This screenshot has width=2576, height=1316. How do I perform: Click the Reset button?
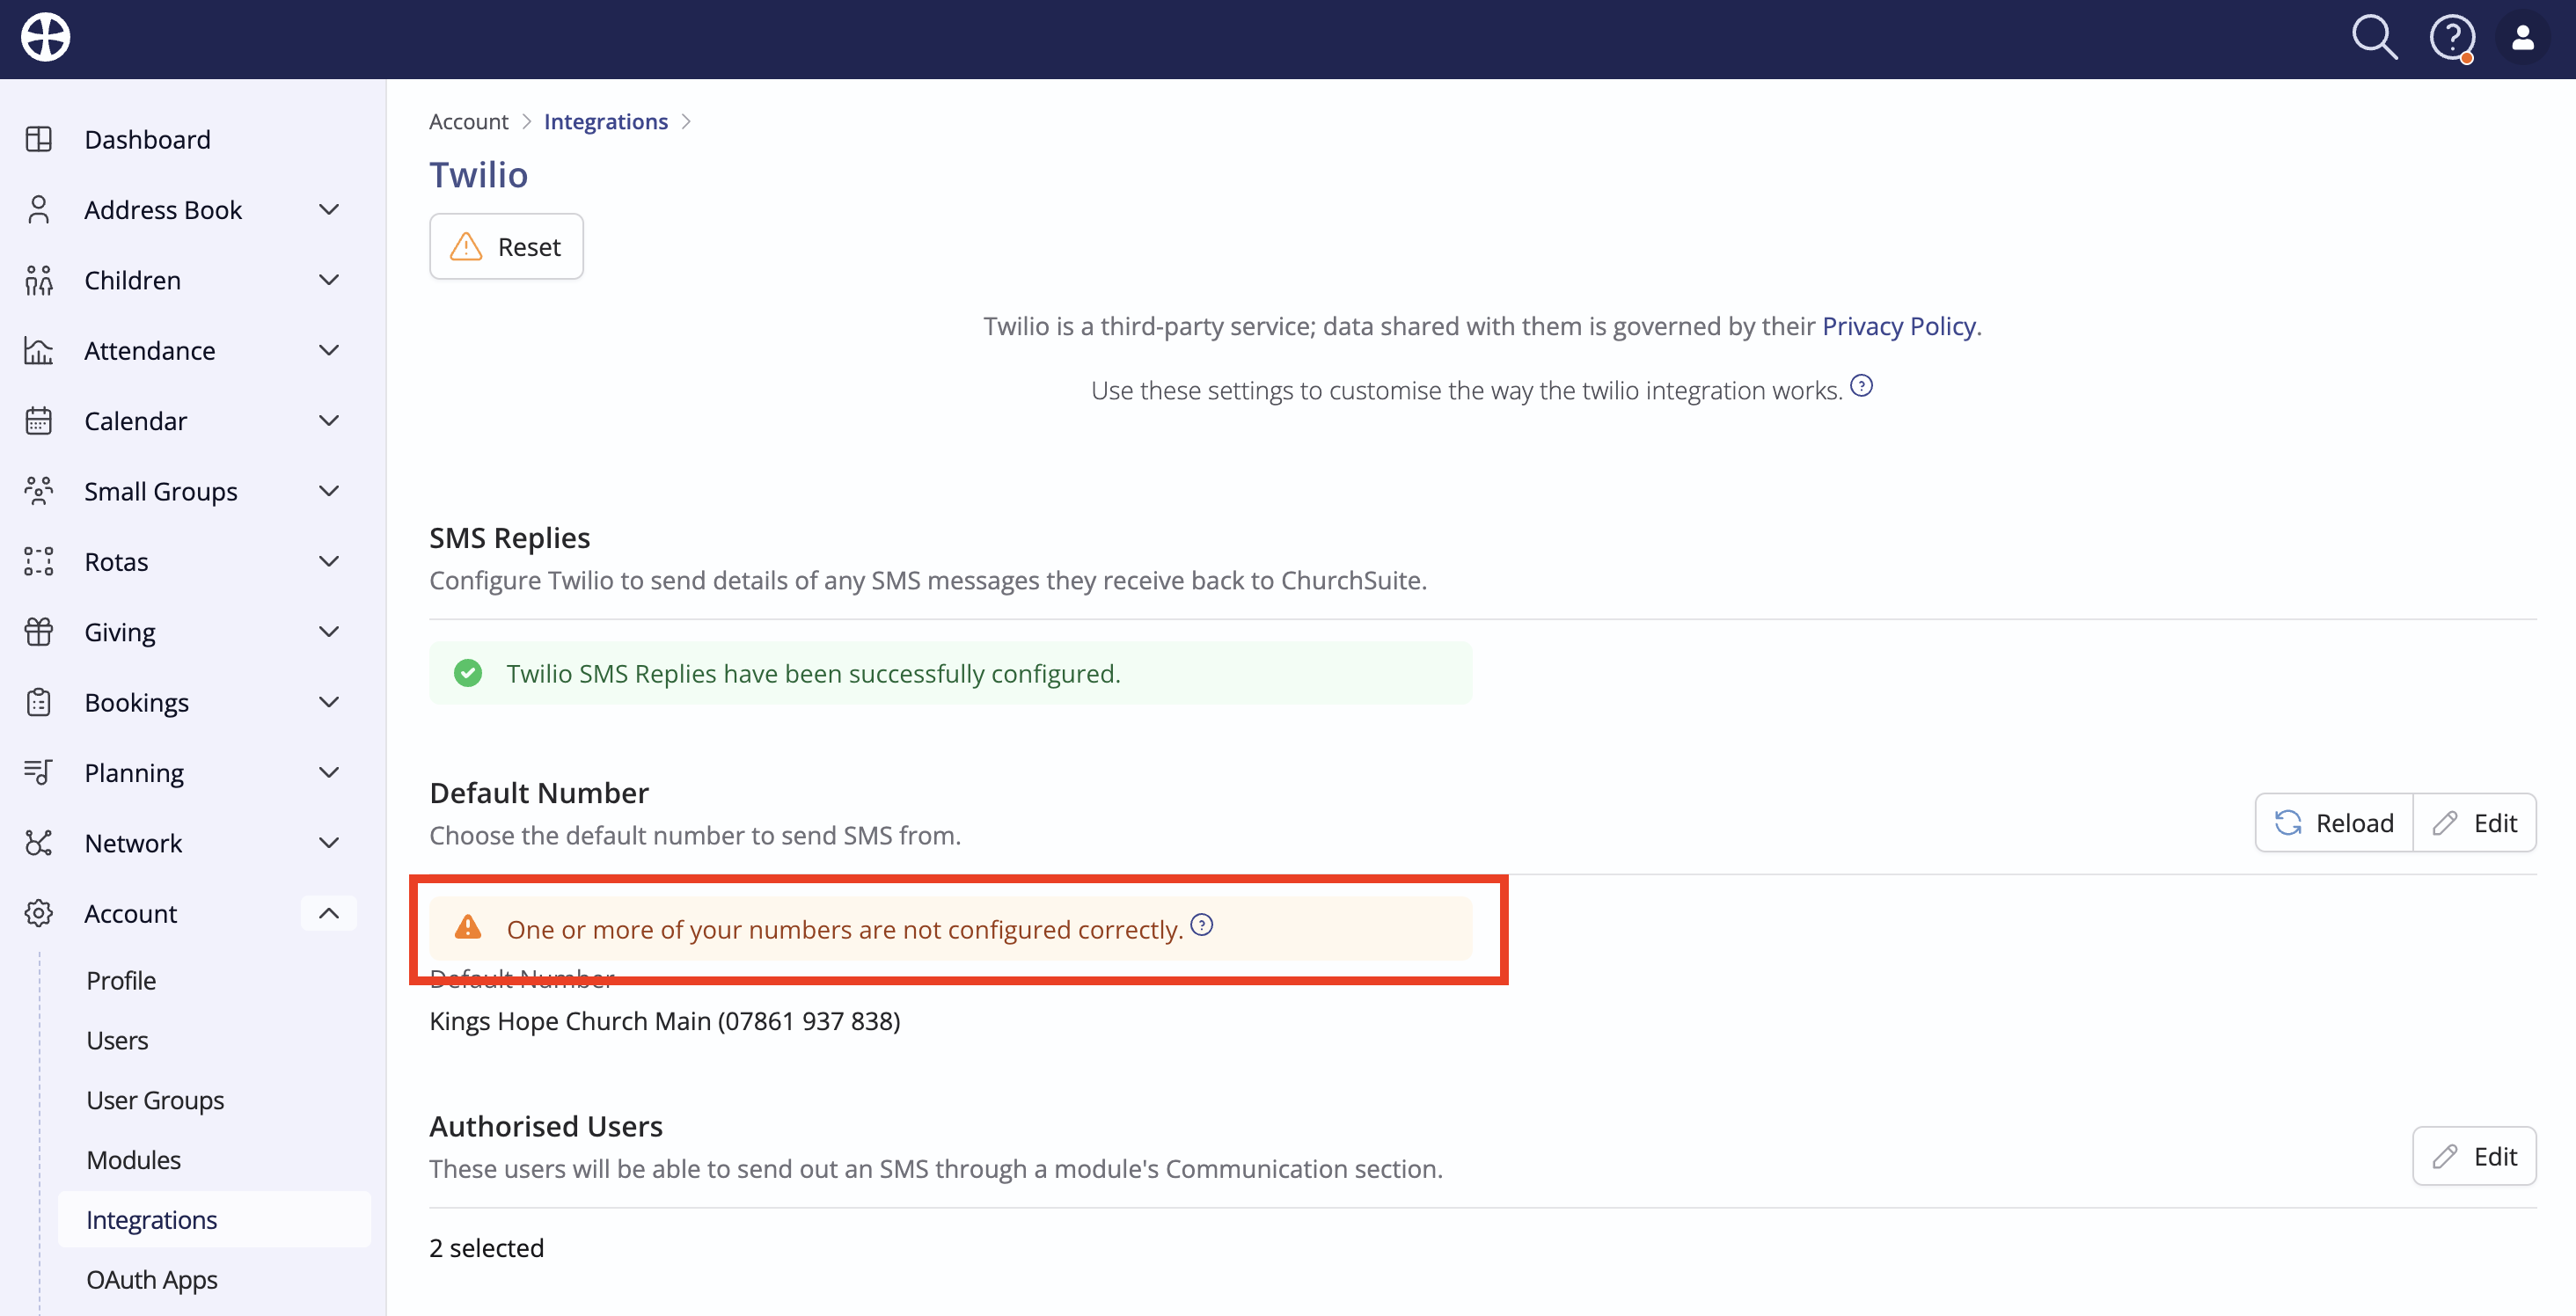coord(506,246)
